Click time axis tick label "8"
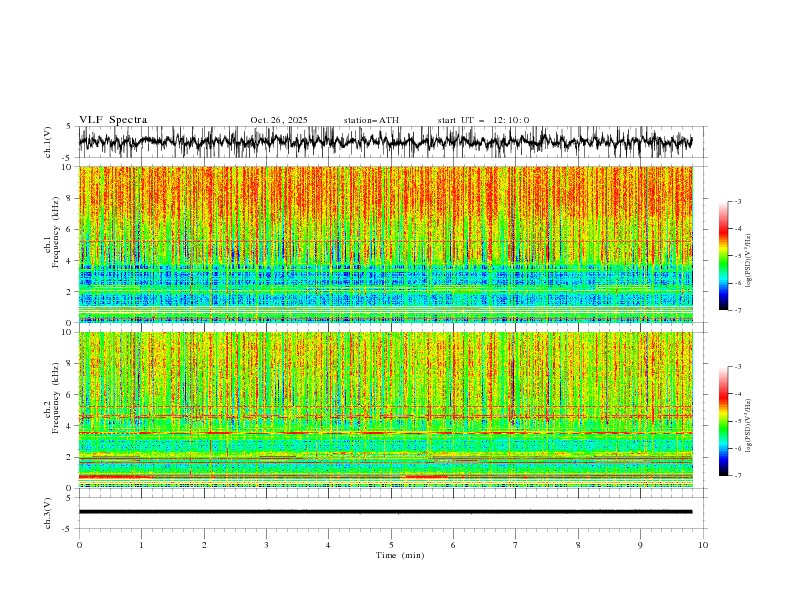Viewport: 792px width, 612px height. pyautogui.click(x=578, y=545)
